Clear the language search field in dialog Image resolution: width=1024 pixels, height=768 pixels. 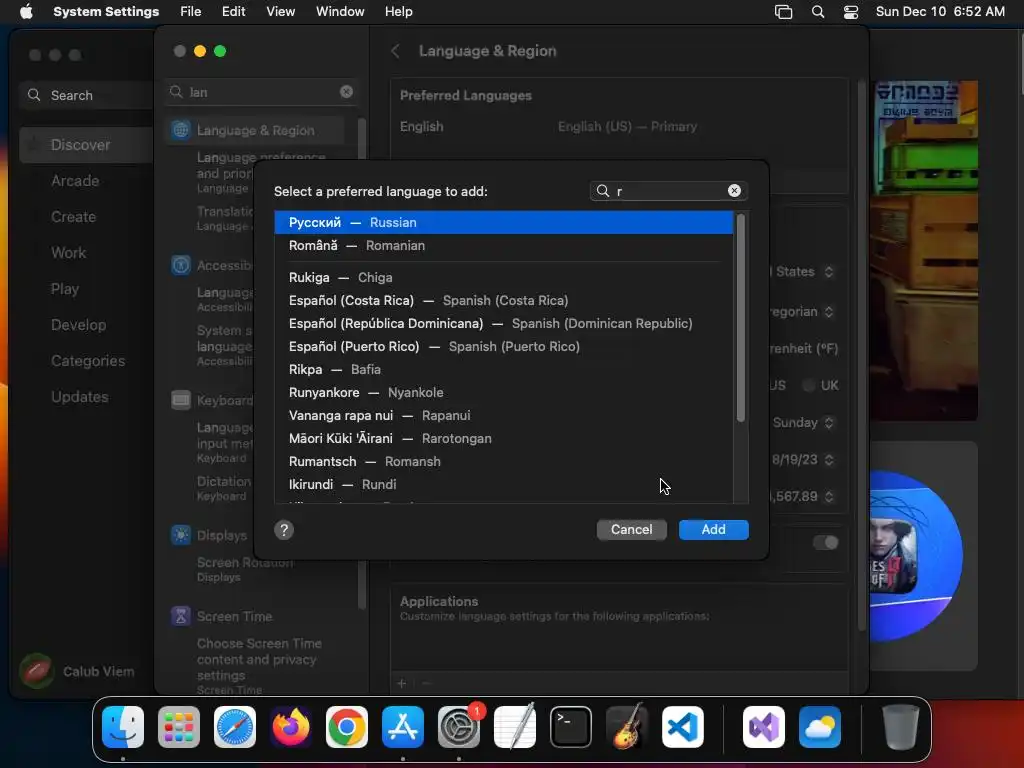734,191
